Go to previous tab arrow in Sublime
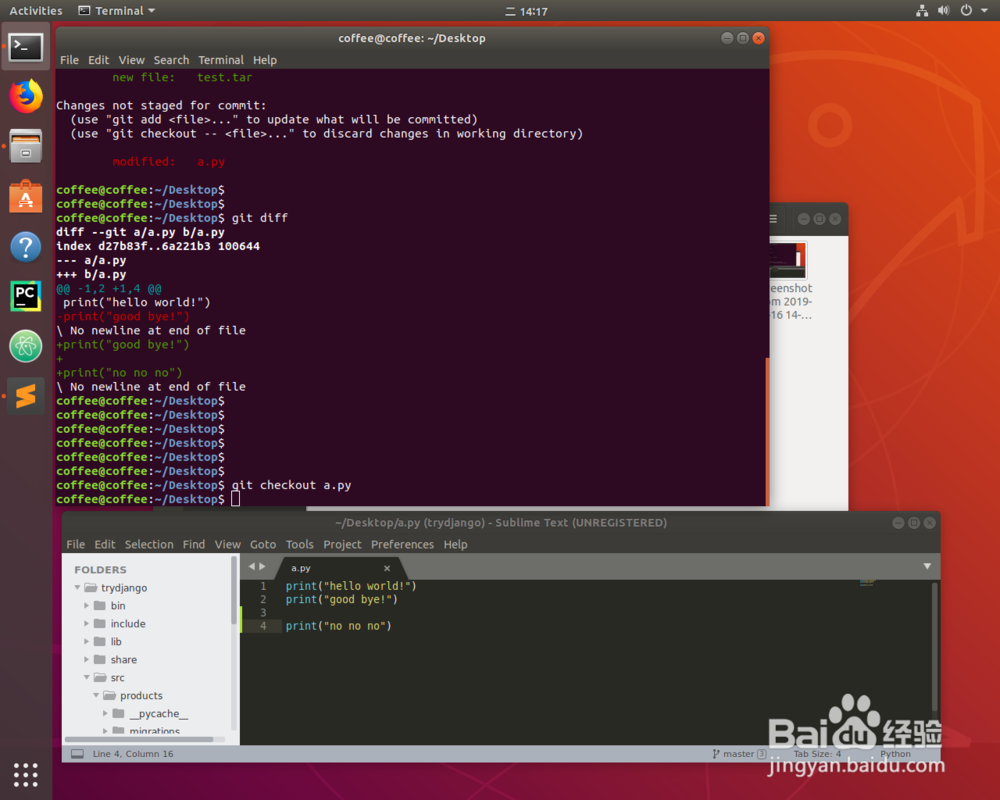Screen dimensions: 1000x800 (x=251, y=566)
